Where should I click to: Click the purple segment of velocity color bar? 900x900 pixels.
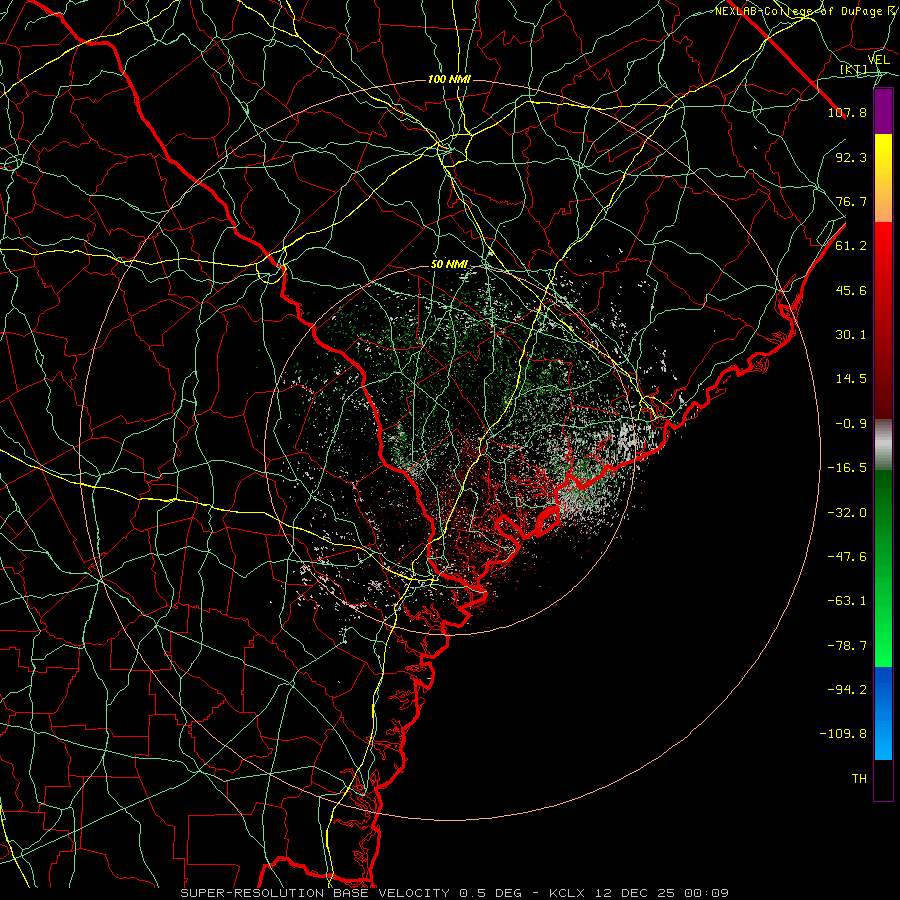(883, 112)
